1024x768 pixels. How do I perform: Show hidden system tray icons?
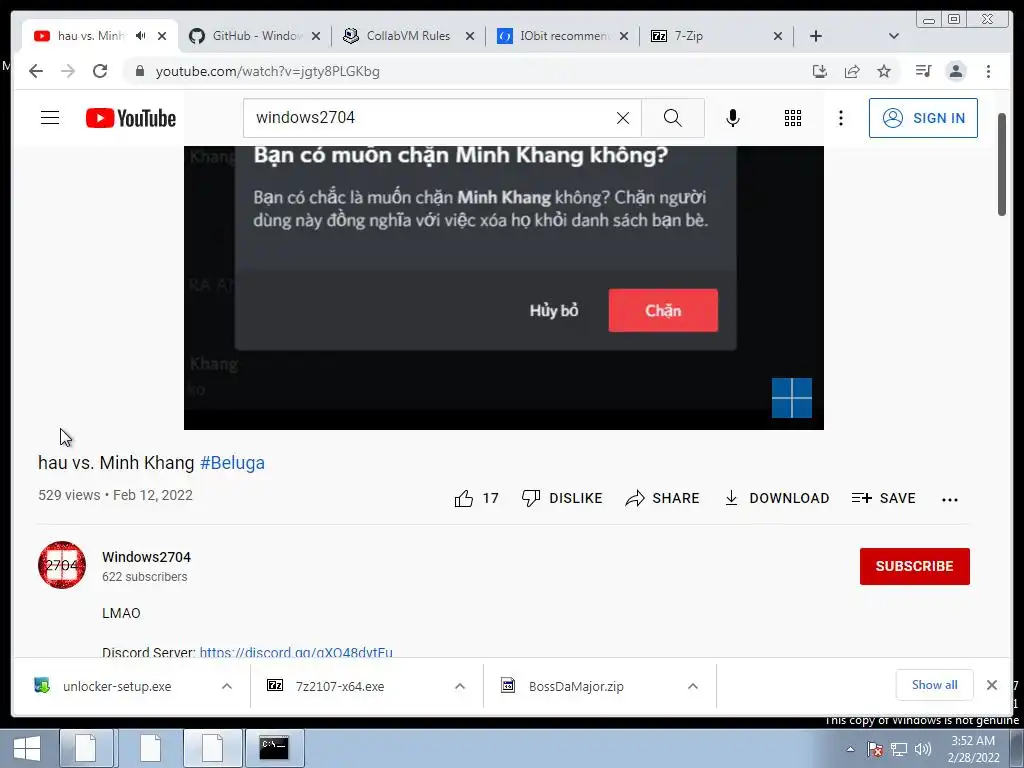[850, 750]
